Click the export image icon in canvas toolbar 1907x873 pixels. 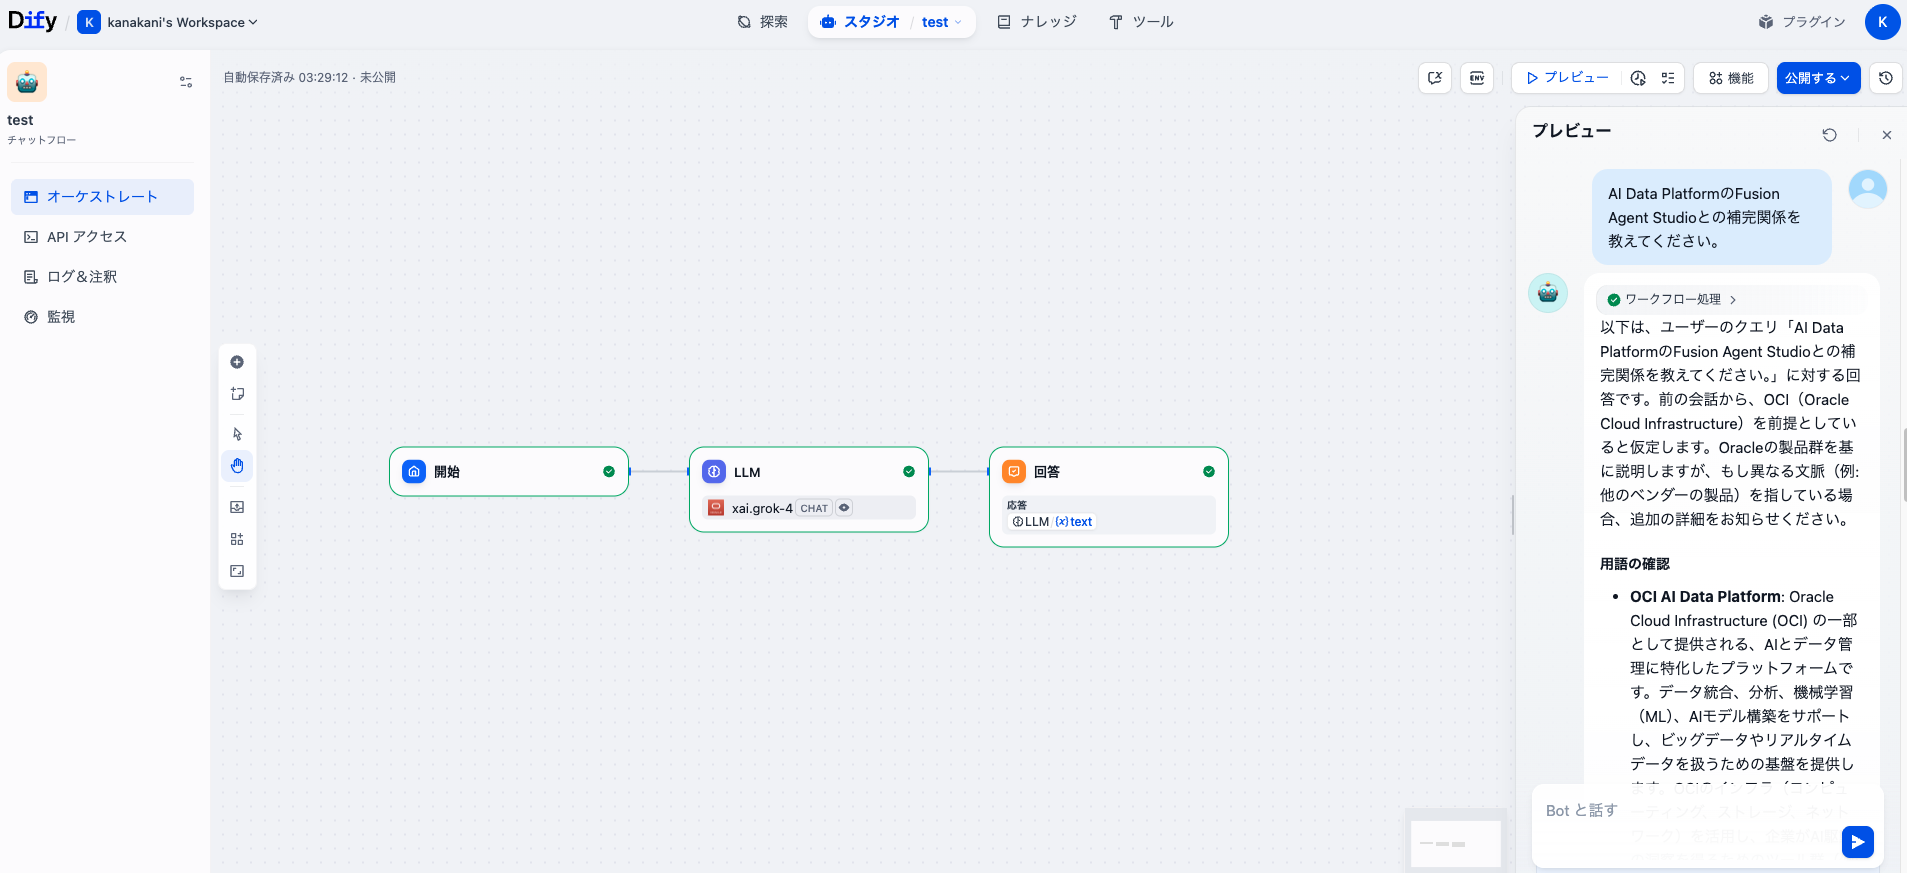237,507
